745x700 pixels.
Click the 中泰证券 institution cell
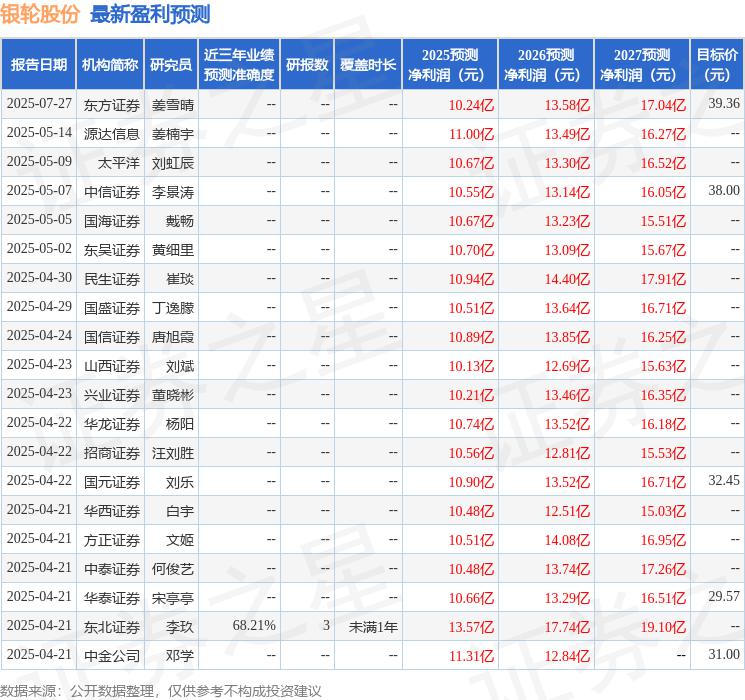(112, 569)
